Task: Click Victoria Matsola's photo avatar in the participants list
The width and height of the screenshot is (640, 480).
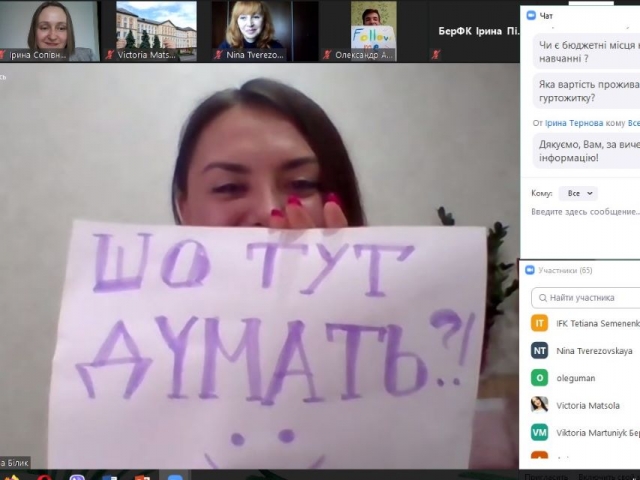Action: click(539, 405)
